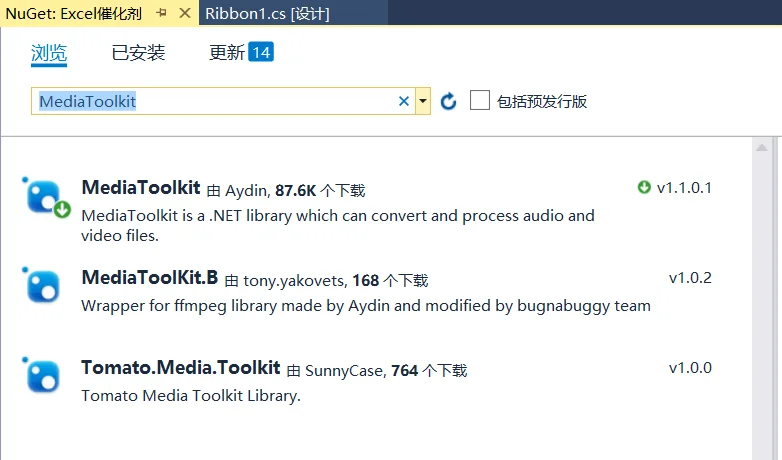This screenshot has height=460, width=782.
Task: Click author text tony.yakovets
Action: (295, 281)
